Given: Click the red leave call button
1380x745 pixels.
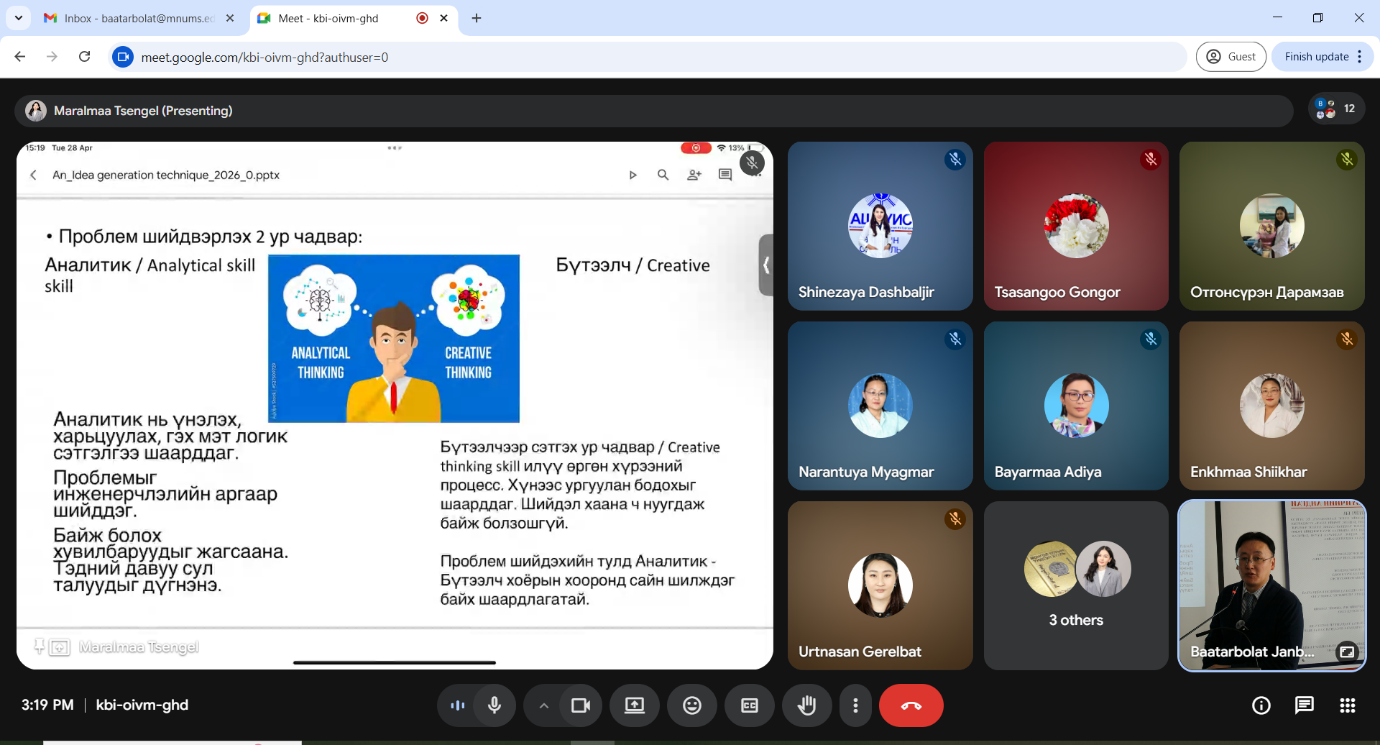Looking at the screenshot, I should click(911, 705).
